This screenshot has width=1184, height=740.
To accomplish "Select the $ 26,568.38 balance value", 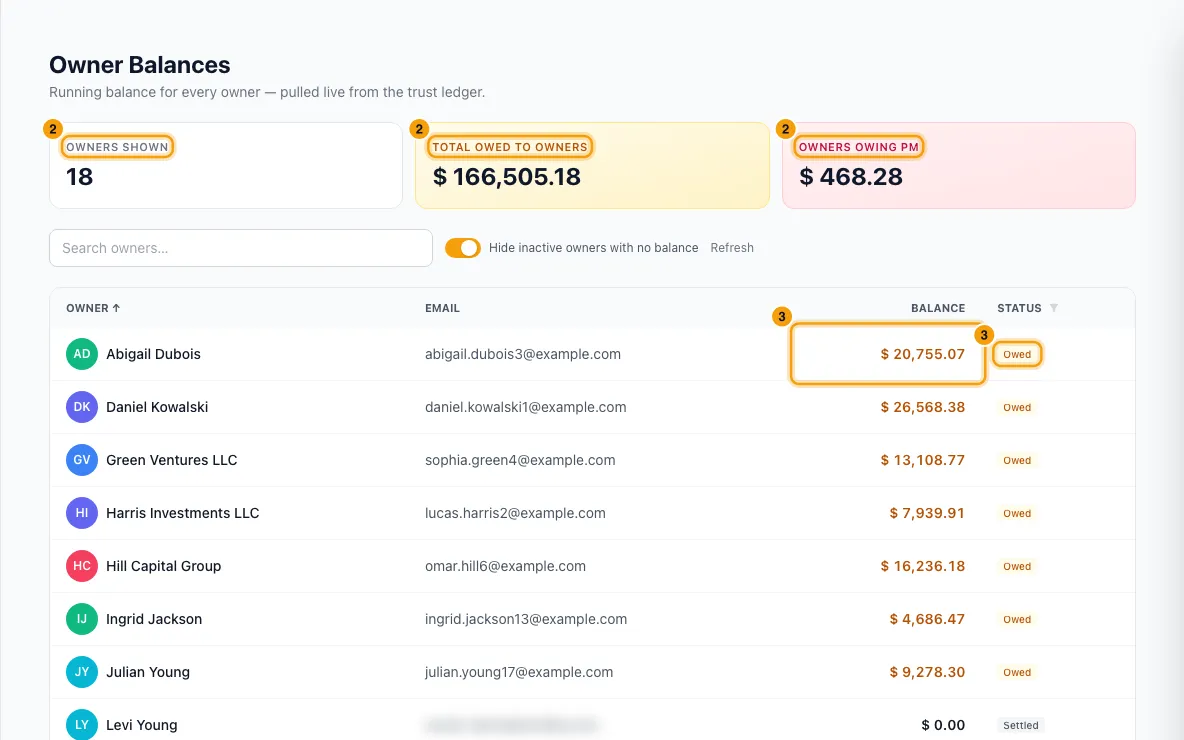I will [x=923, y=407].
